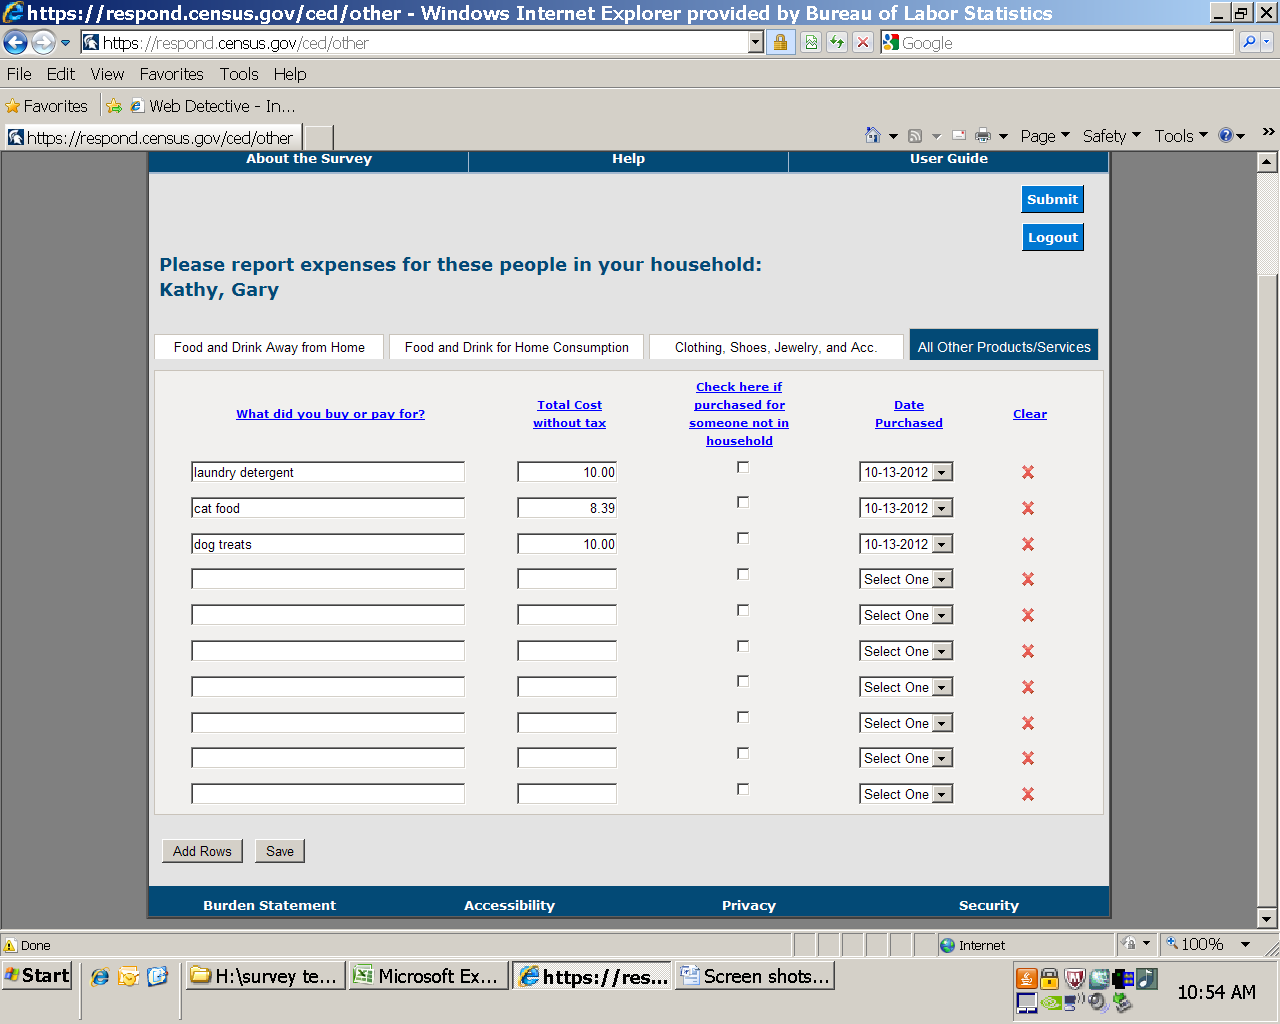Viewport: 1280px width, 1024px height.
Task: Open date dropdown for the dog treats row
Action: pos(942,544)
